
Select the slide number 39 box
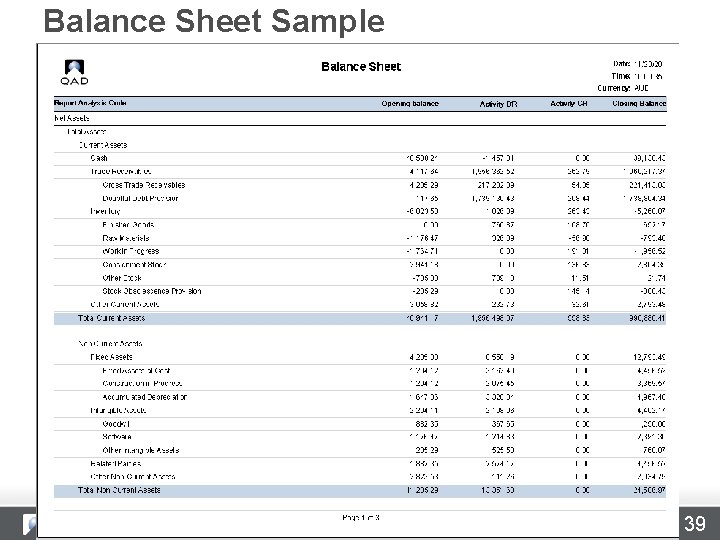point(694,523)
